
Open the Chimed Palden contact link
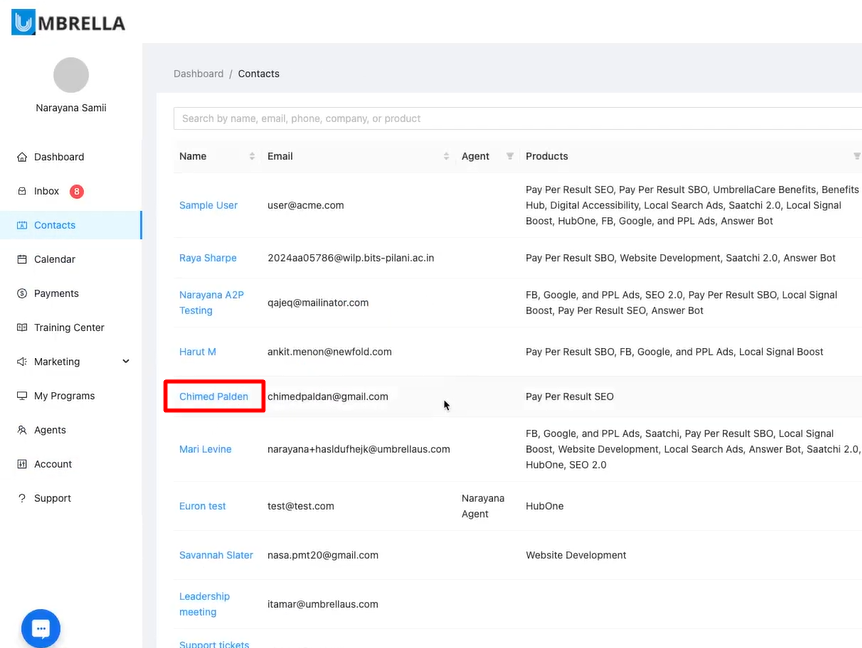pyautogui.click(x=214, y=397)
